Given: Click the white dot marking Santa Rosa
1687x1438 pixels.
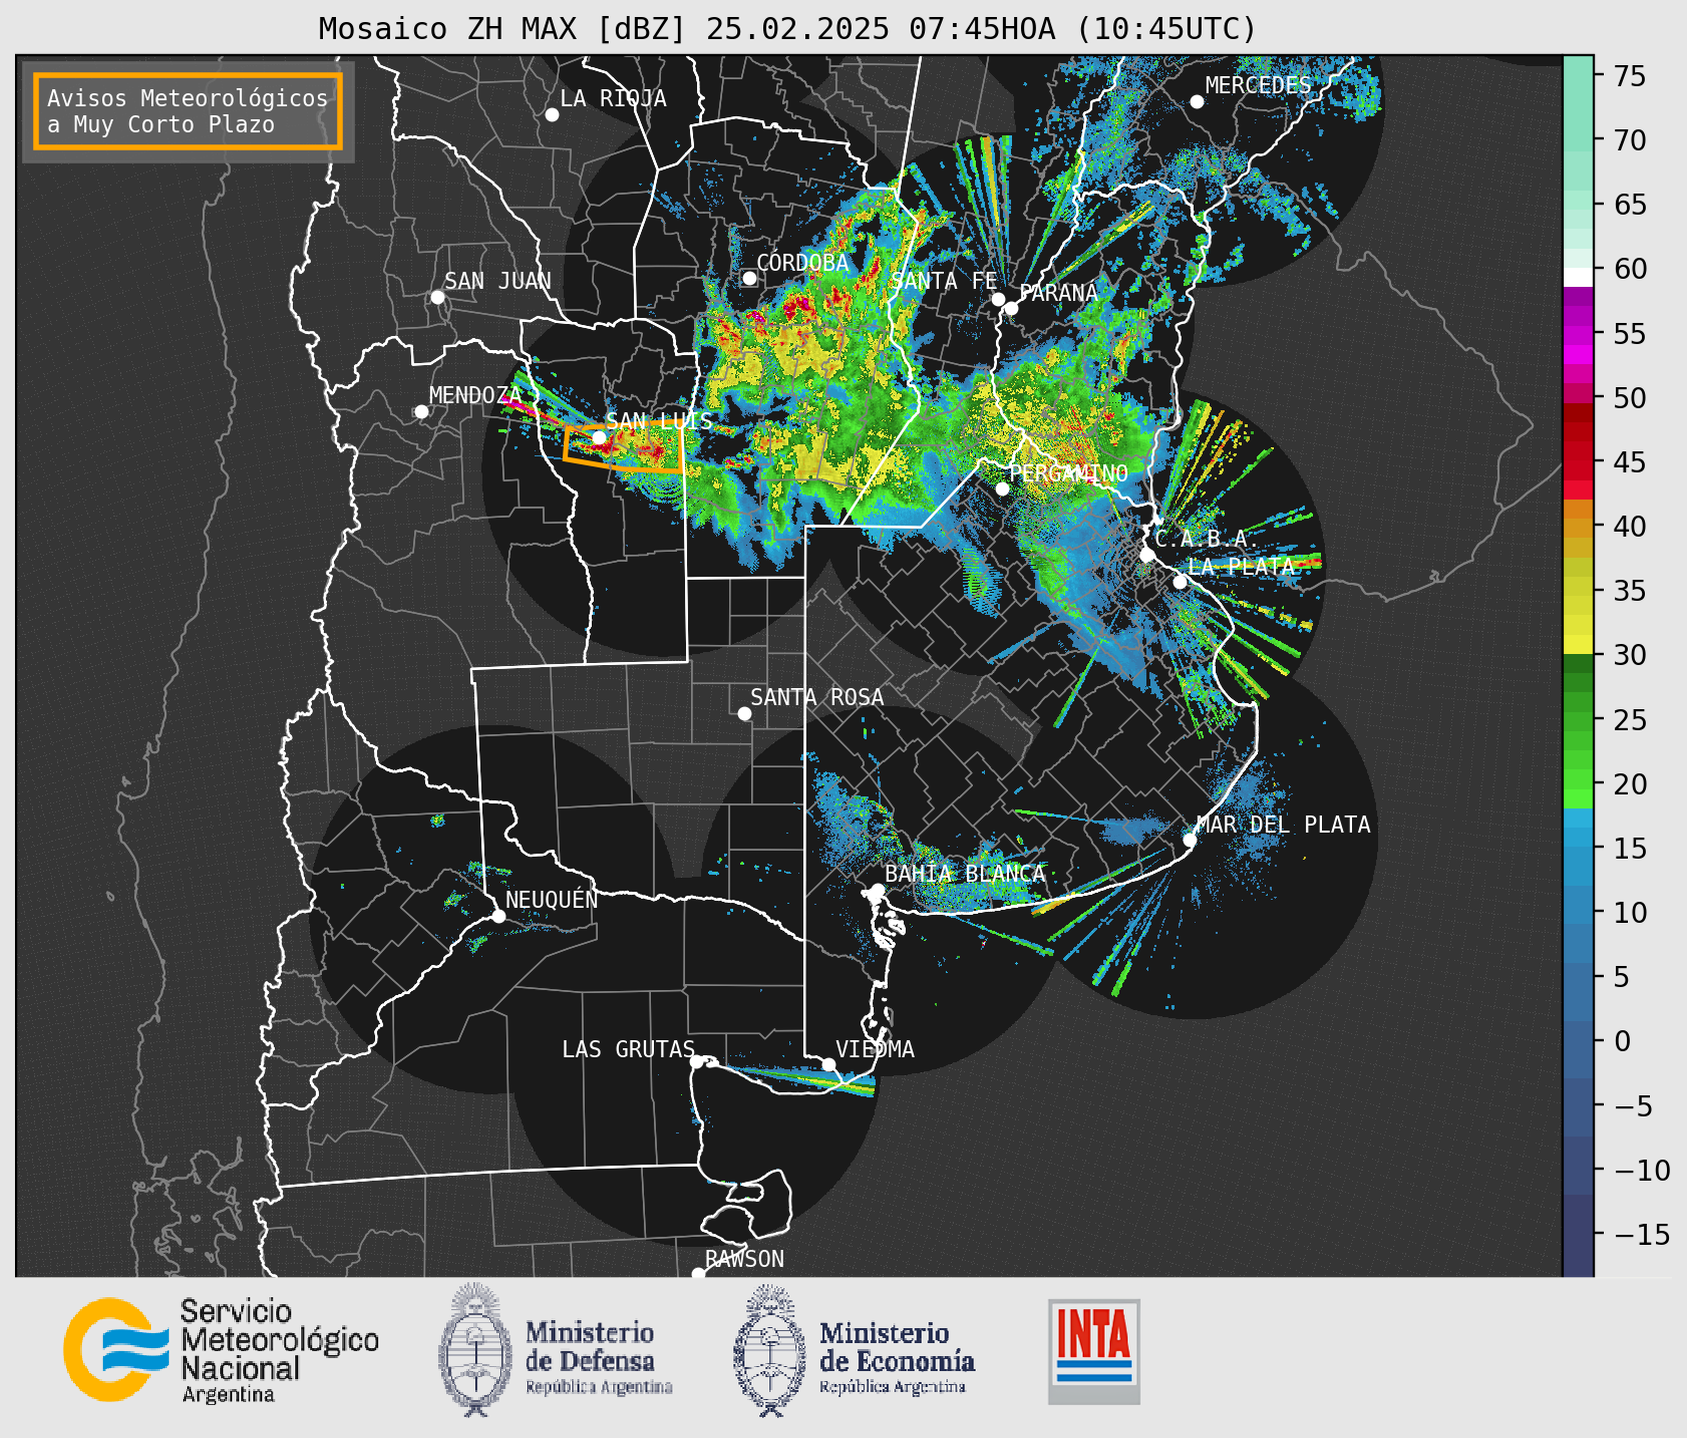Looking at the screenshot, I should click(x=744, y=713).
